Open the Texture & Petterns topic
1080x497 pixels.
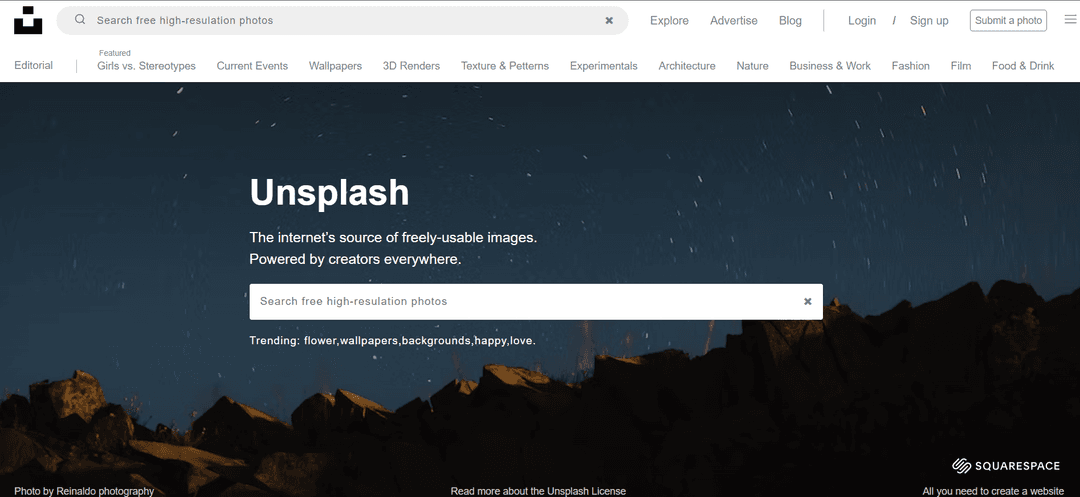pos(505,66)
